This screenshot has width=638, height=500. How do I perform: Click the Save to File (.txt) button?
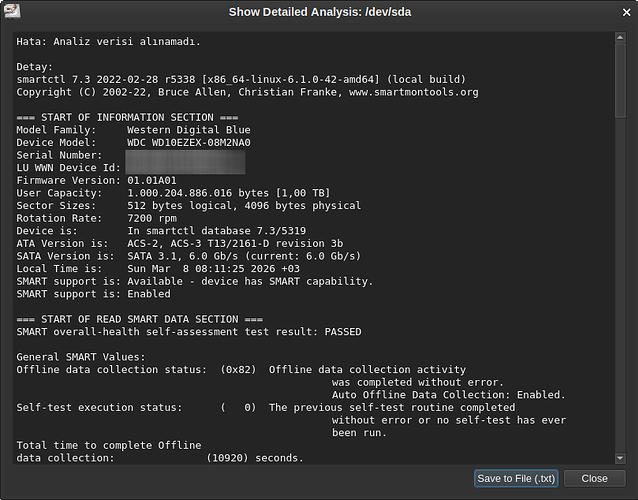coord(516,478)
